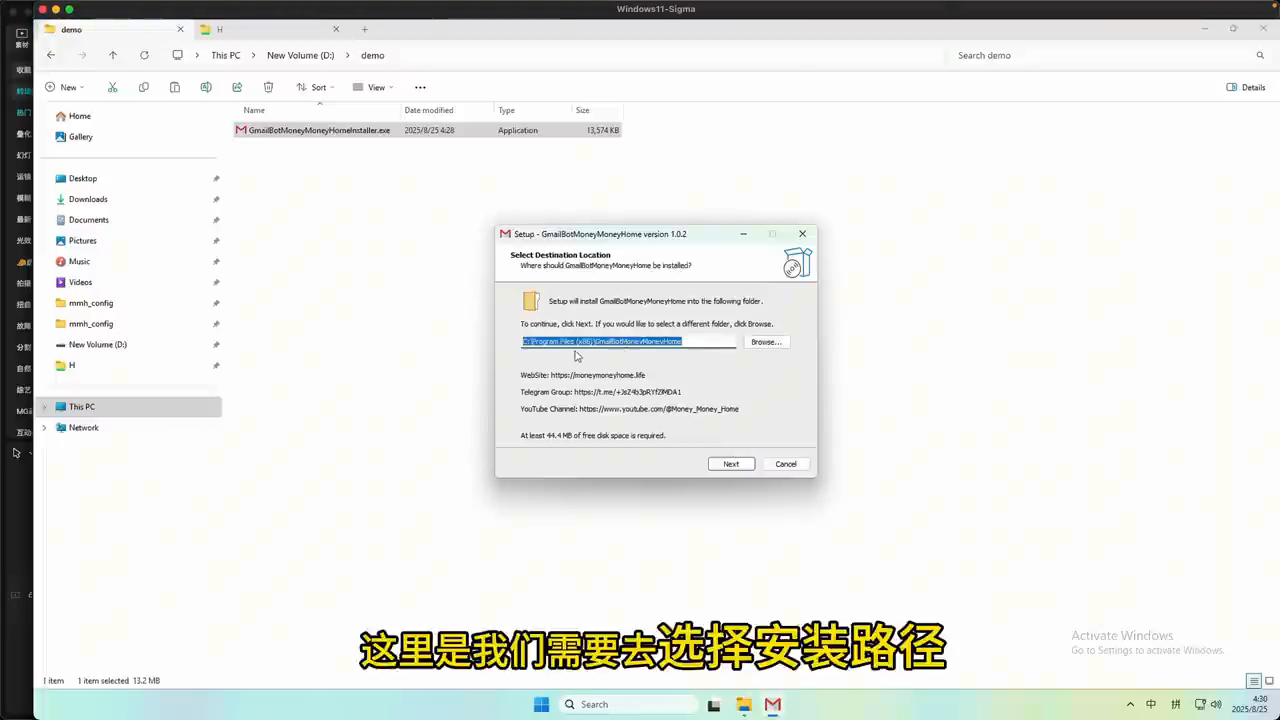Sort by the Name column header
Image resolution: width=1280 pixels, height=720 pixels.
pyautogui.click(x=319, y=110)
